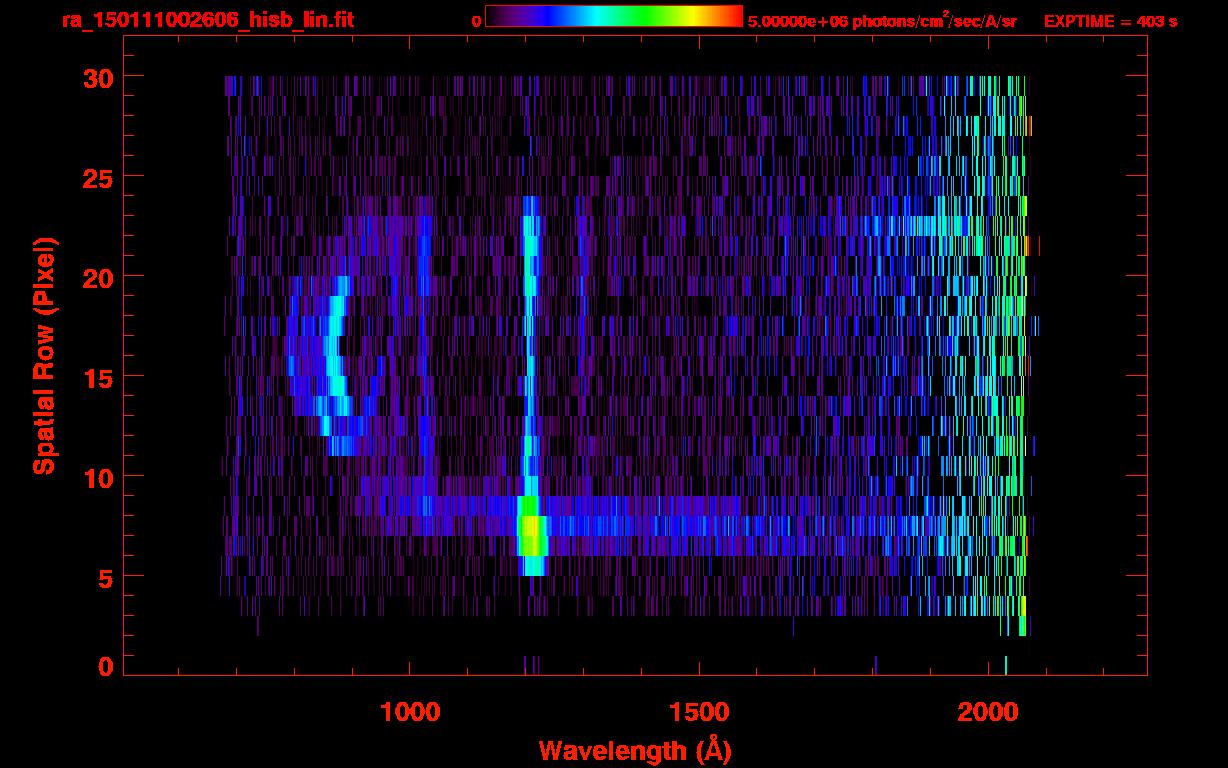Image resolution: width=1228 pixels, height=768 pixels.
Task: Click the rainbow color scale bar
Action: 614,16
